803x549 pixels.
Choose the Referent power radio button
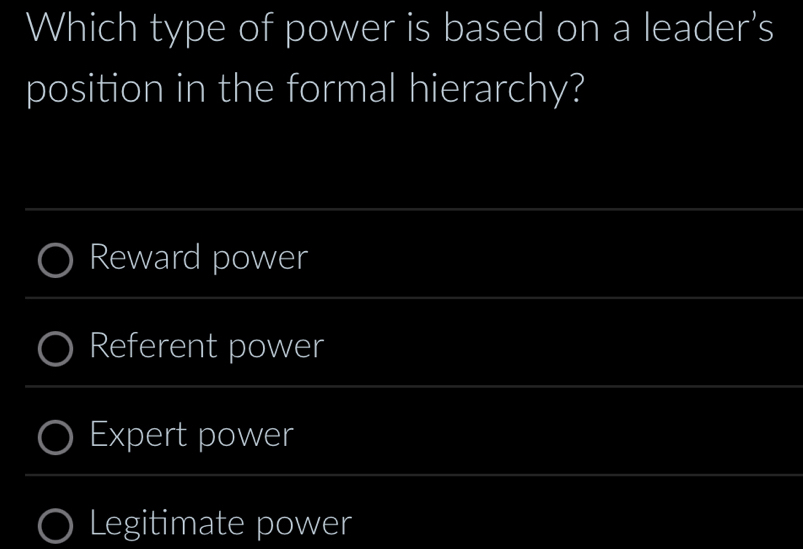click(56, 349)
